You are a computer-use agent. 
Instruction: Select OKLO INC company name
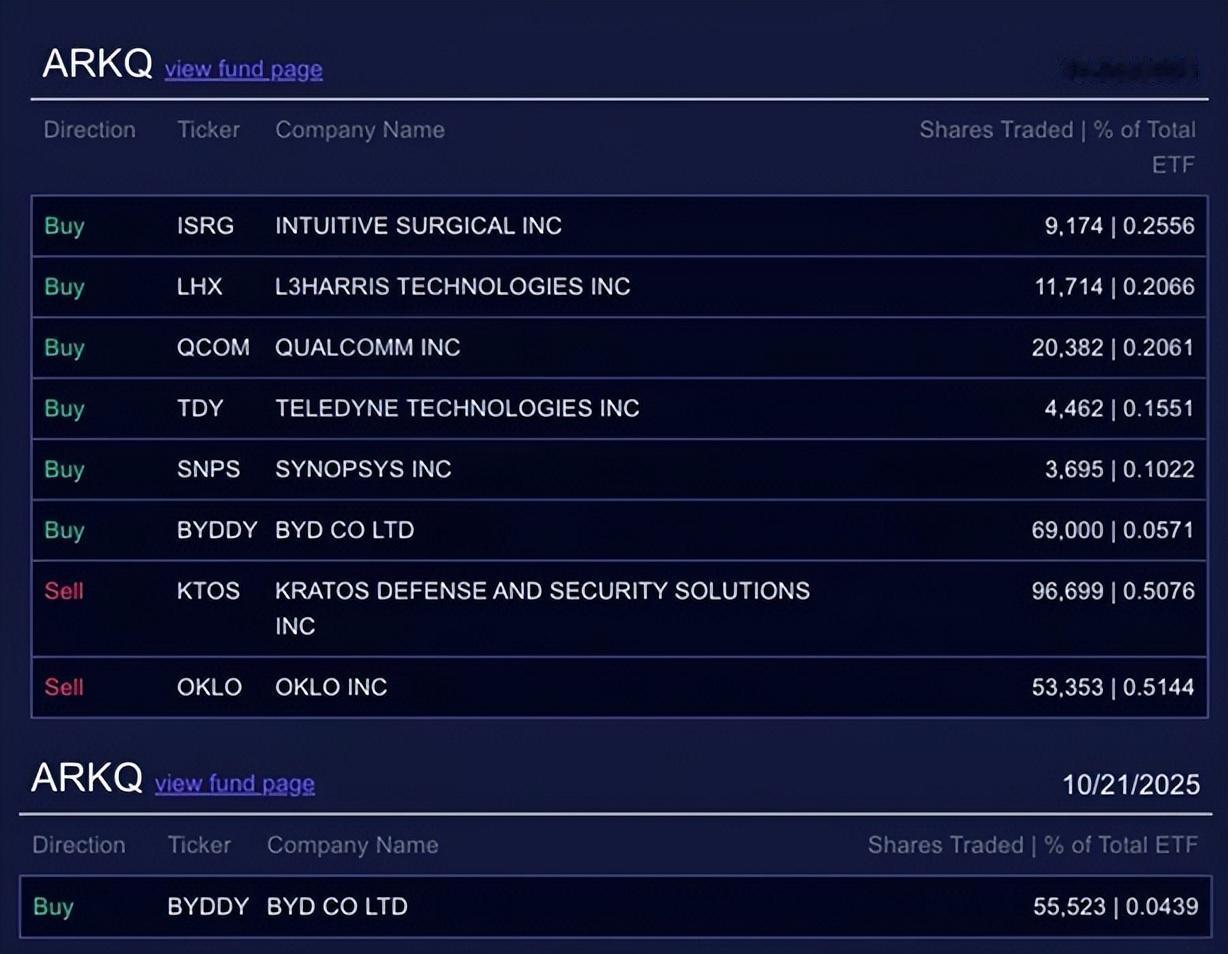click(x=331, y=688)
